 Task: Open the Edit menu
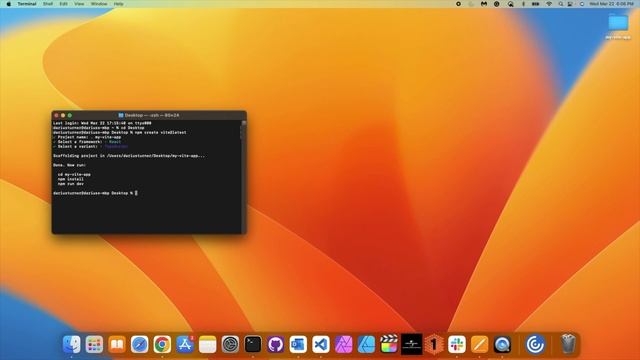63,4
